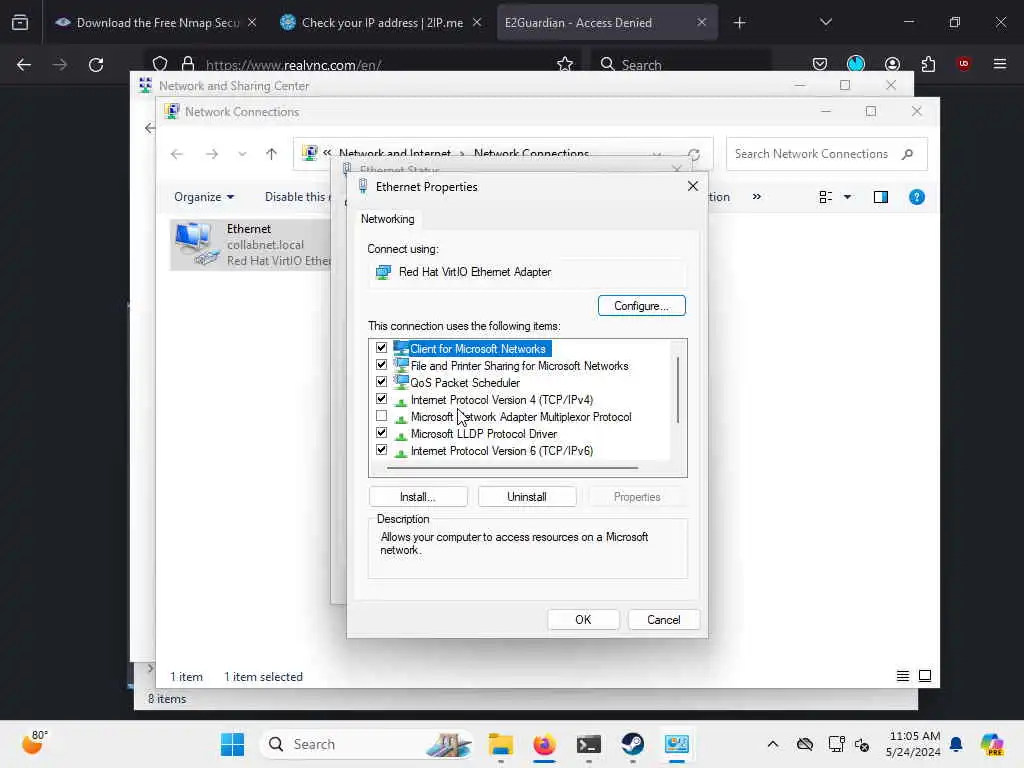Cancel the Ethernet Properties dialog
The height and width of the screenshot is (768, 1024).
664,620
